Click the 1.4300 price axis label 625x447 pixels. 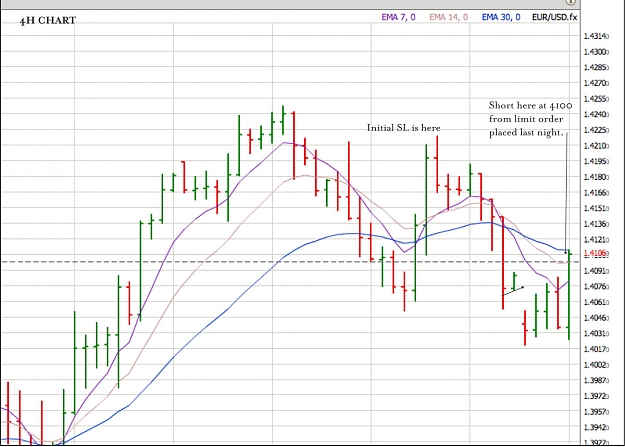[x=596, y=52]
